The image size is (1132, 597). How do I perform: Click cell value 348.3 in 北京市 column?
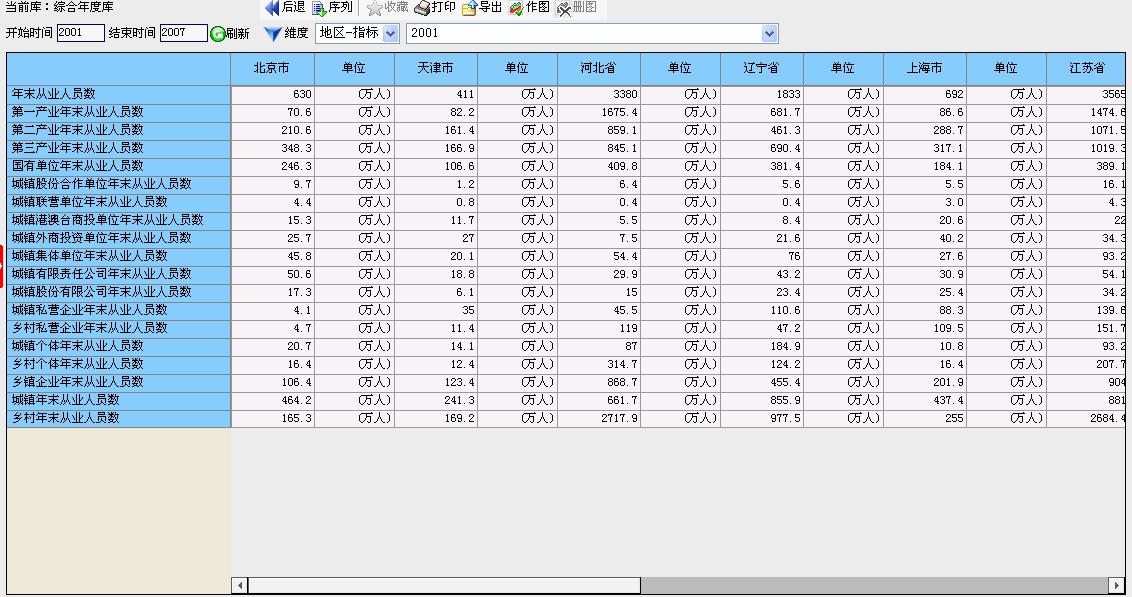(x=272, y=149)
